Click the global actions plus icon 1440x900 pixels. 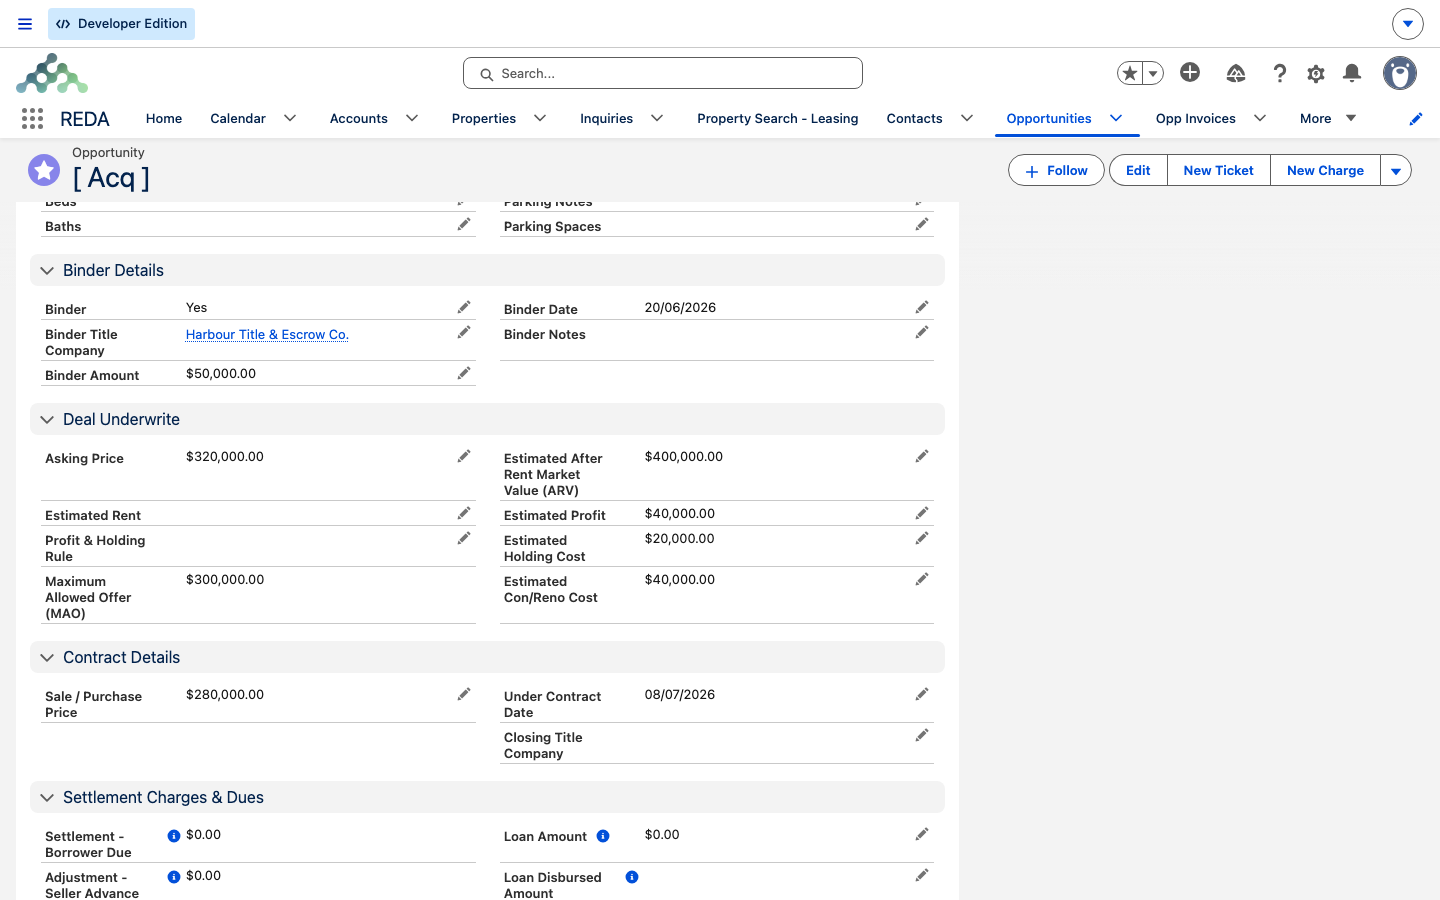[x=1190, y=72]
